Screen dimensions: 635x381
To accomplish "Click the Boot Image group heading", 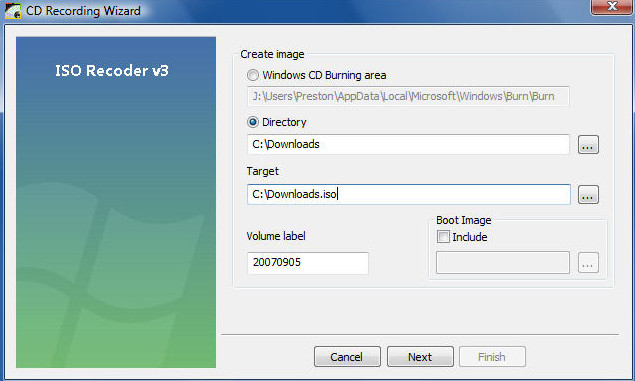I will (464, 220).
